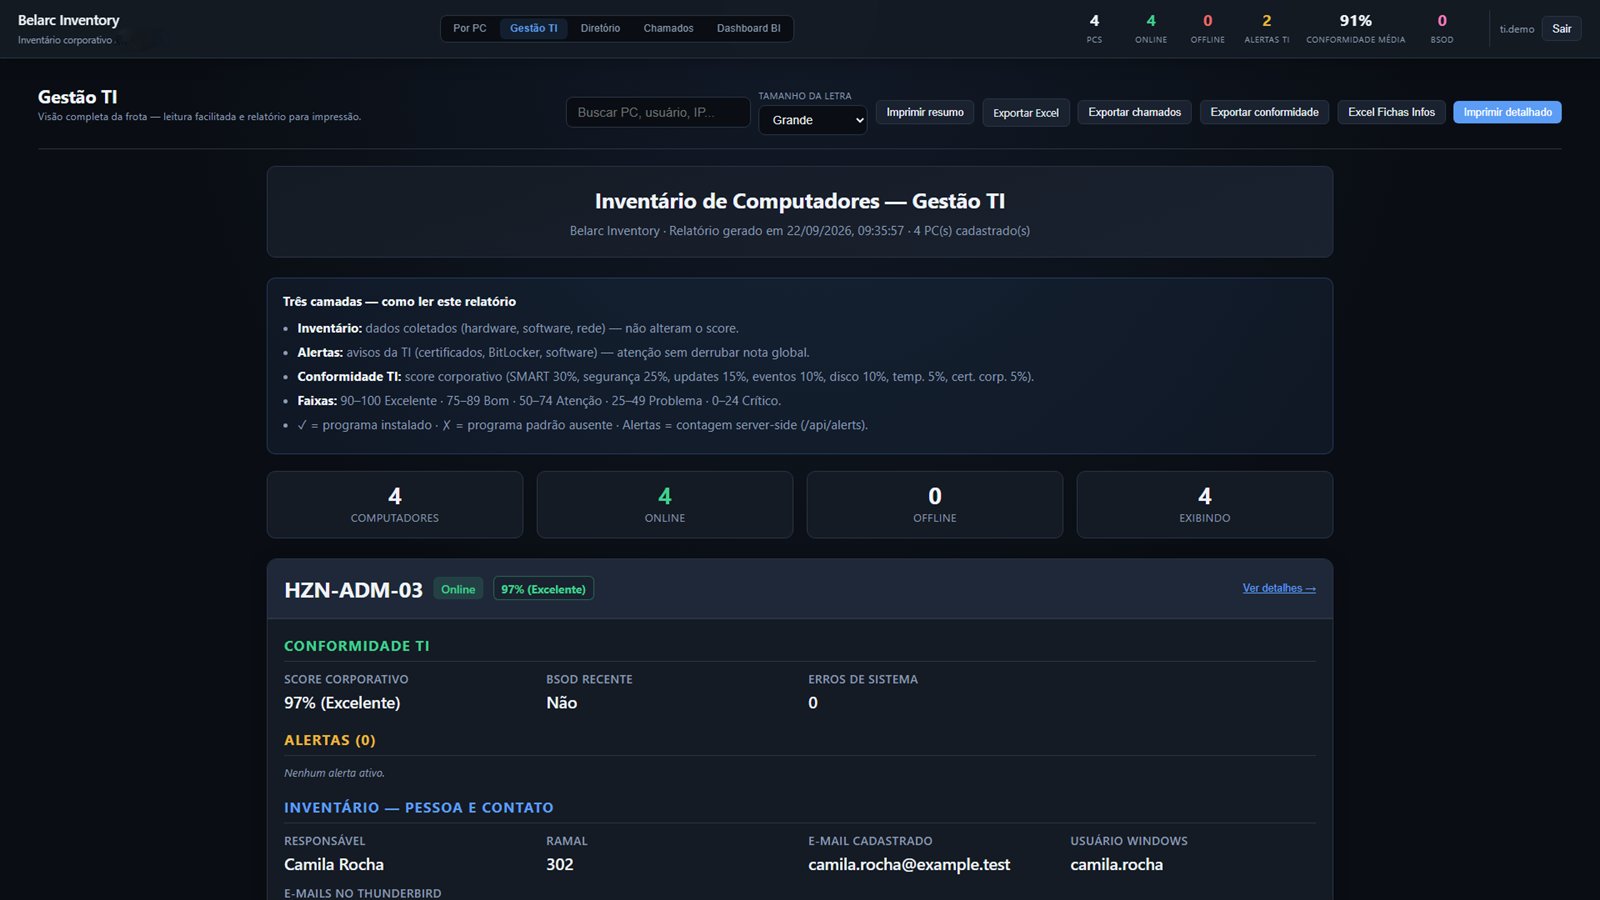Click the ramal value 302
This screenshot has width=1600, height=900.
point(560,865)
